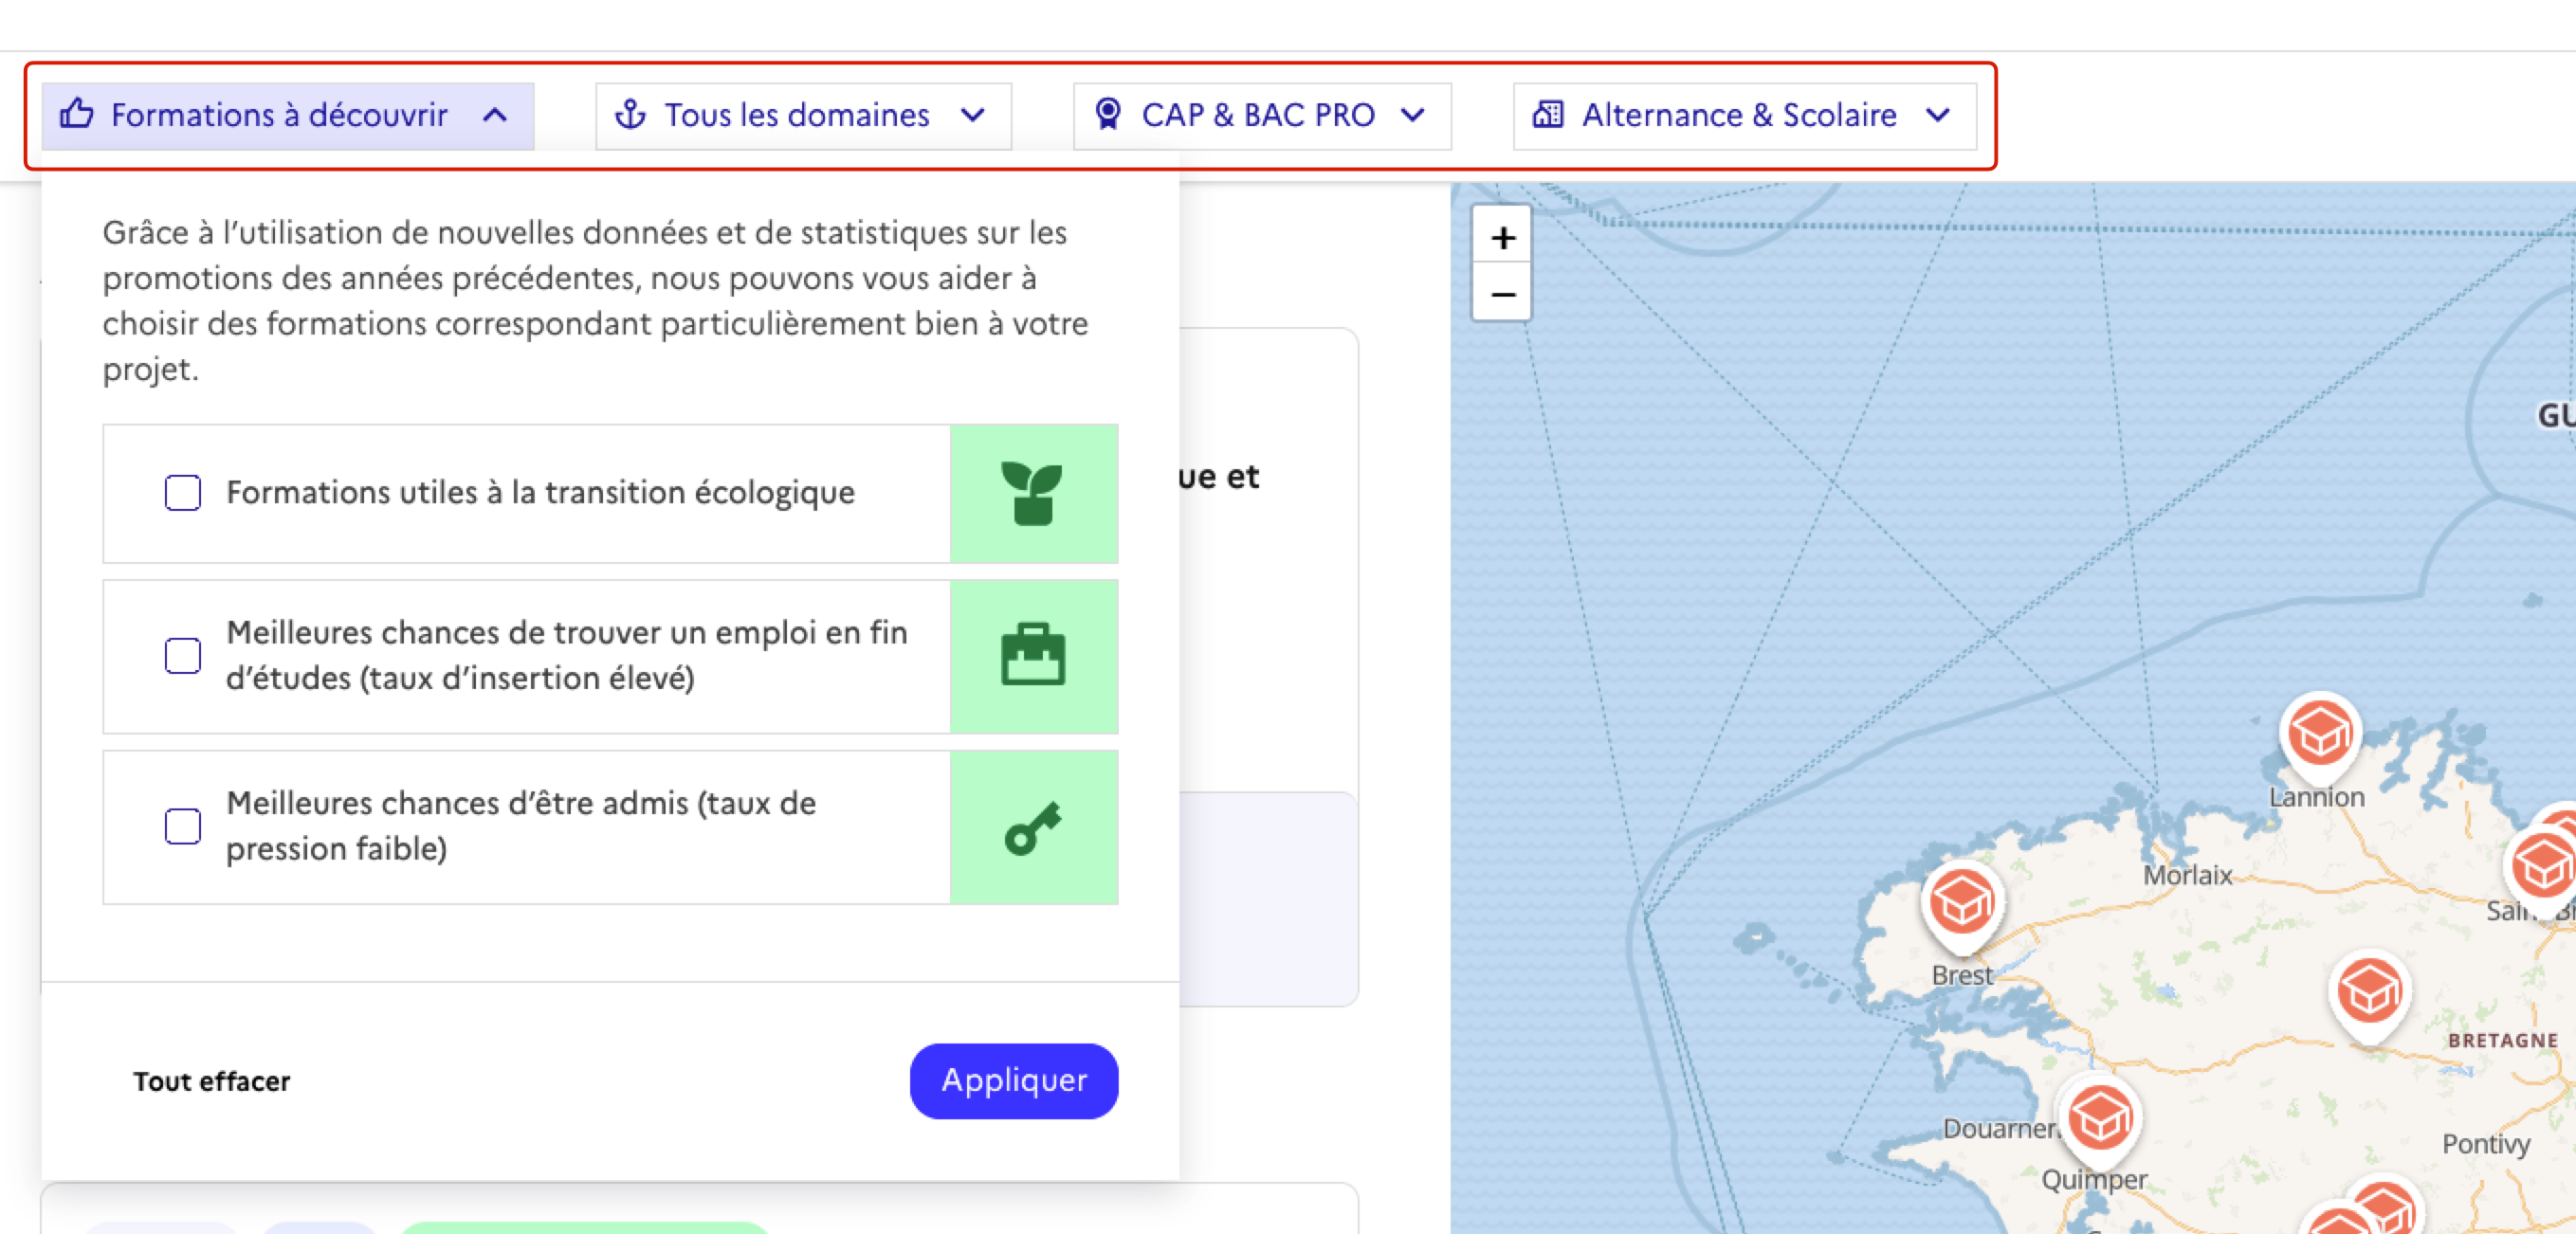
Task: Click the map zoom out minus button
Action: coord(1502,294)
